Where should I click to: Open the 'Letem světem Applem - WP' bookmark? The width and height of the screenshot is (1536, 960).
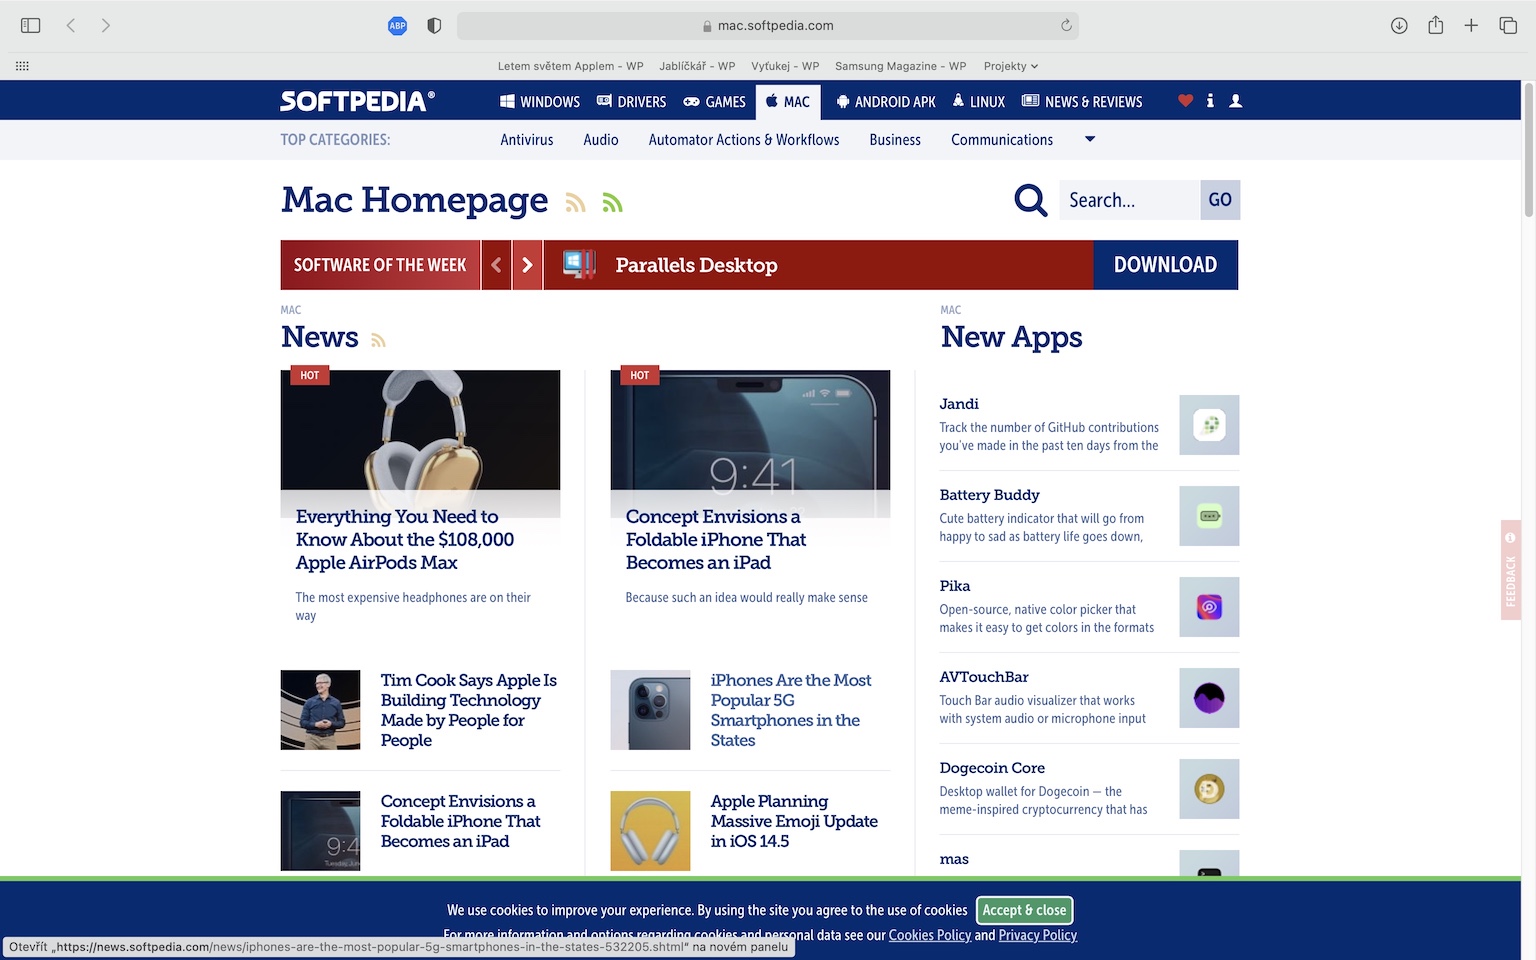pyautogui.click(x=571, y=66)
